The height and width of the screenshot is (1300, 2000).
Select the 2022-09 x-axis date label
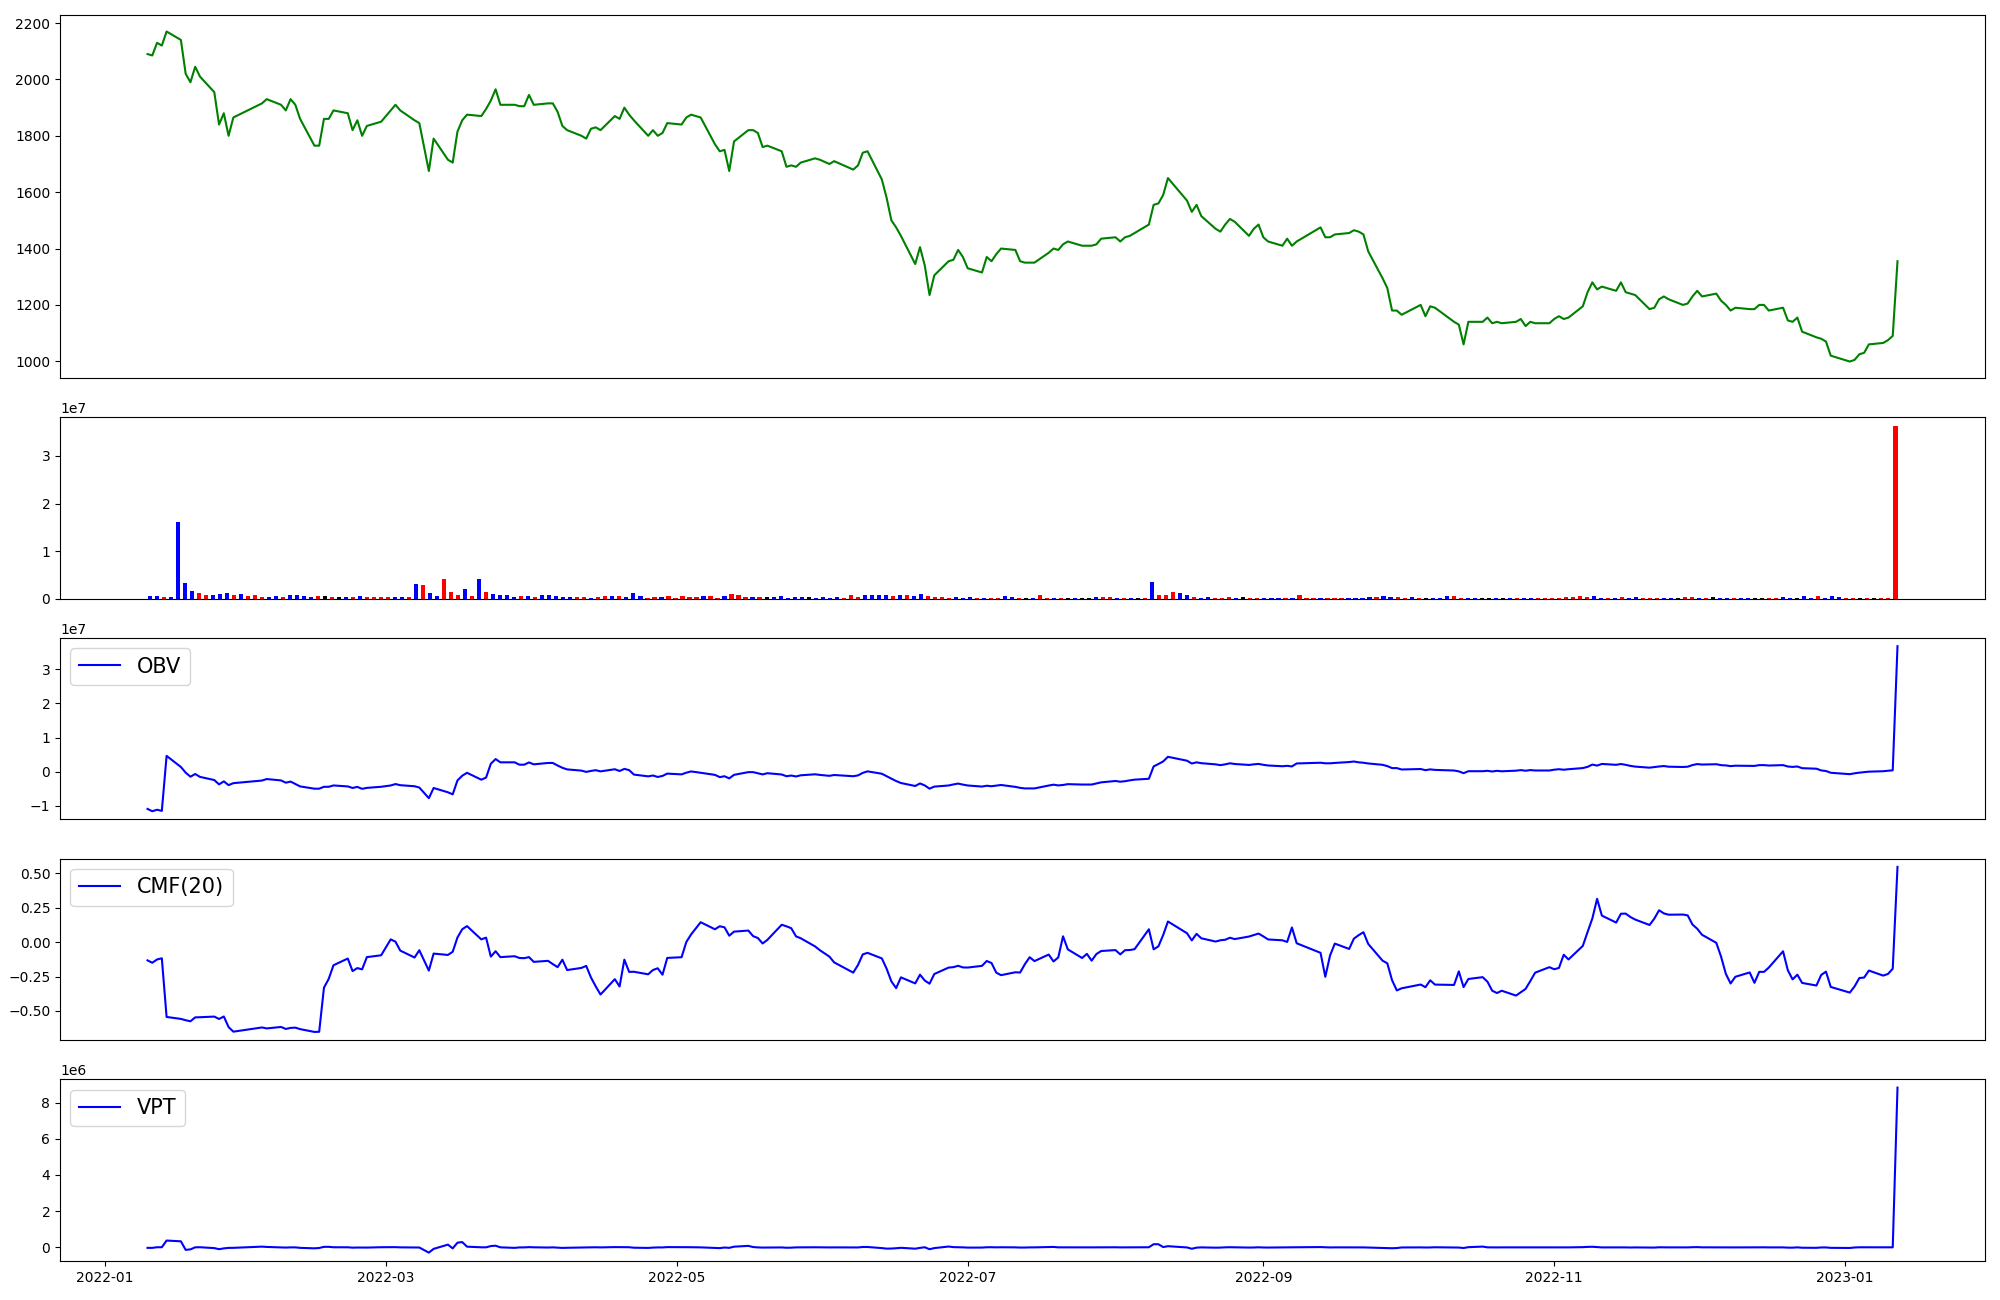tap(1264, 1277)
